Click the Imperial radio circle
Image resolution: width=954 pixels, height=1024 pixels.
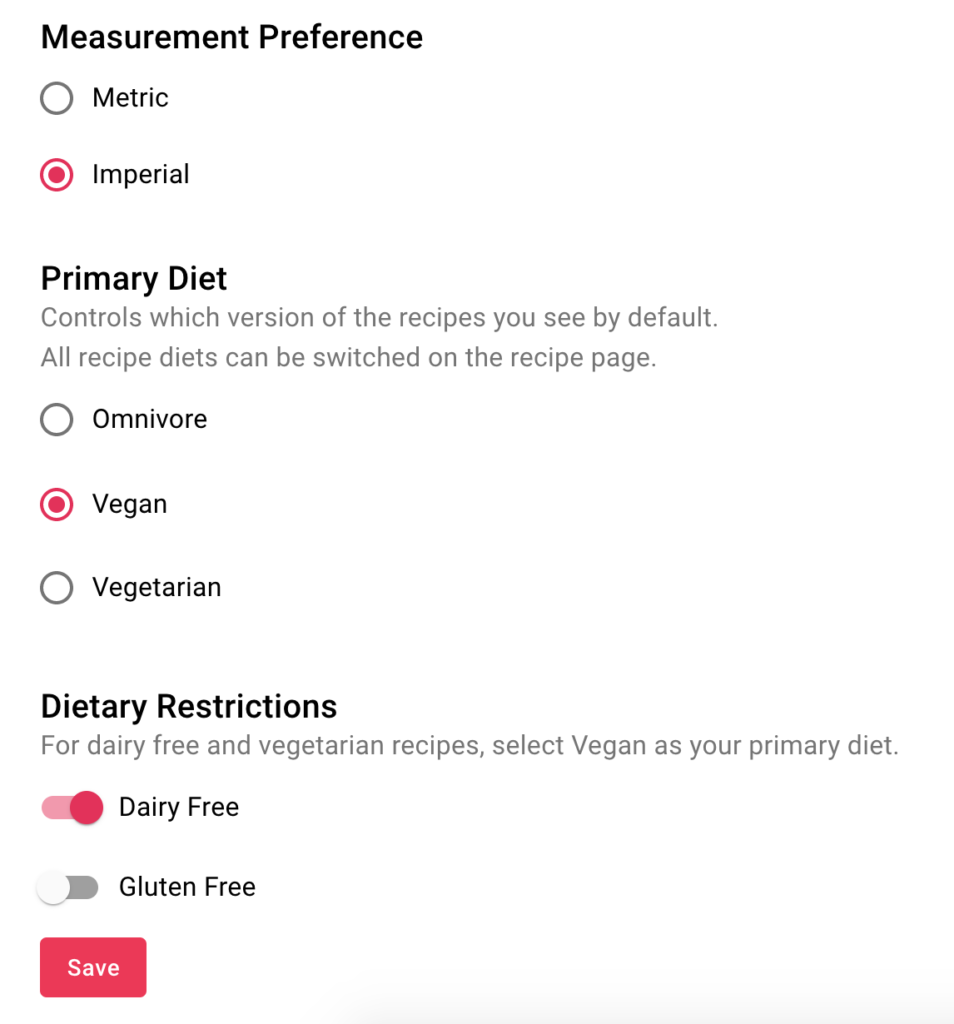57,175
